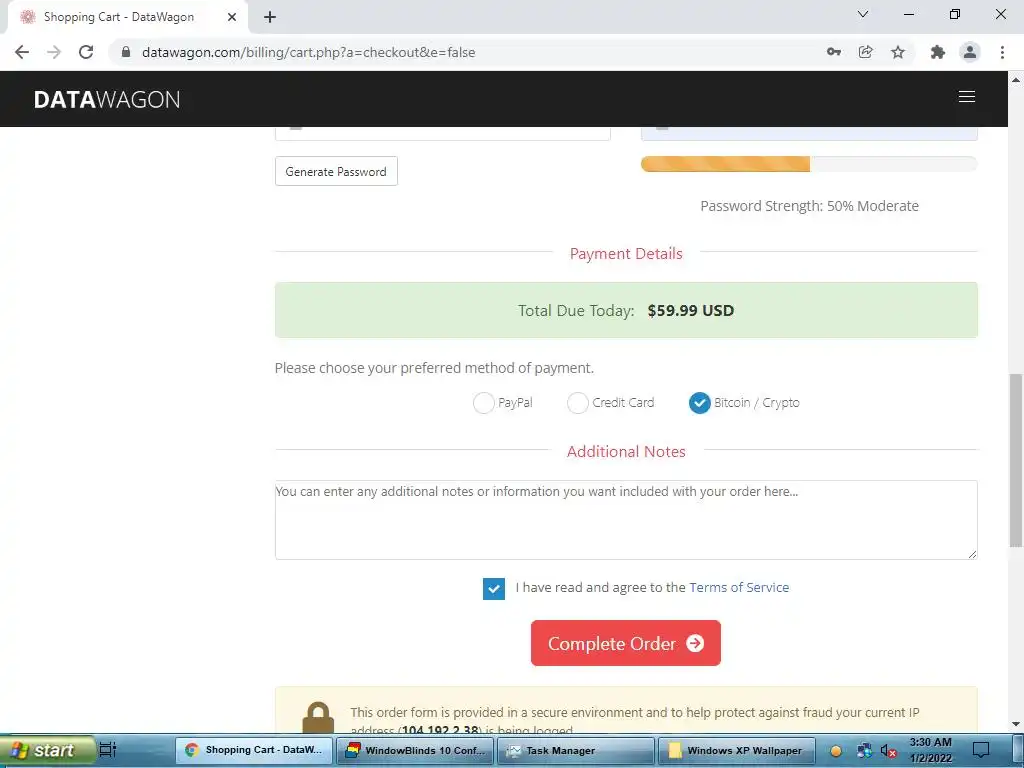The image size is (1024, 768).
Task: Click the padlock icon in secure notice
Action: click(318, 718)
